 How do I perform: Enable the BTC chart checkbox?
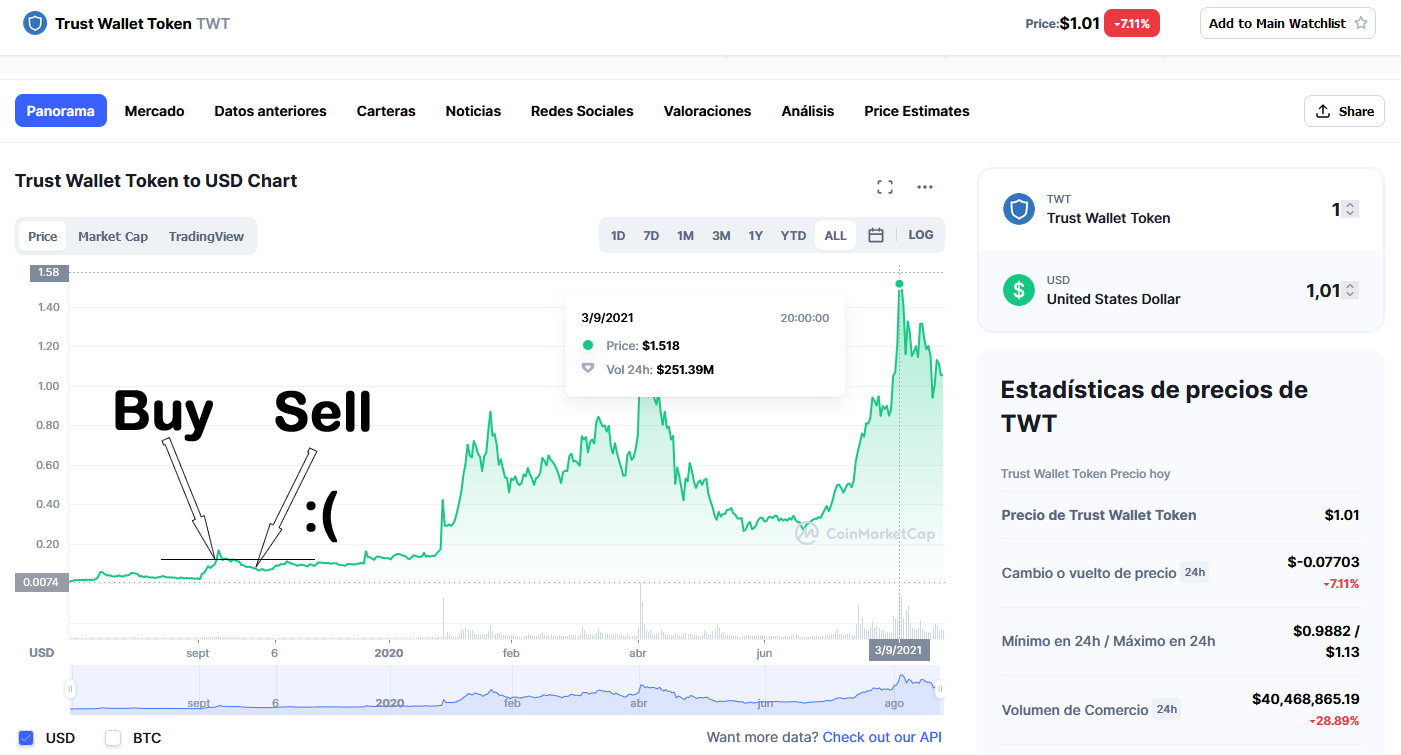point(113,738)
